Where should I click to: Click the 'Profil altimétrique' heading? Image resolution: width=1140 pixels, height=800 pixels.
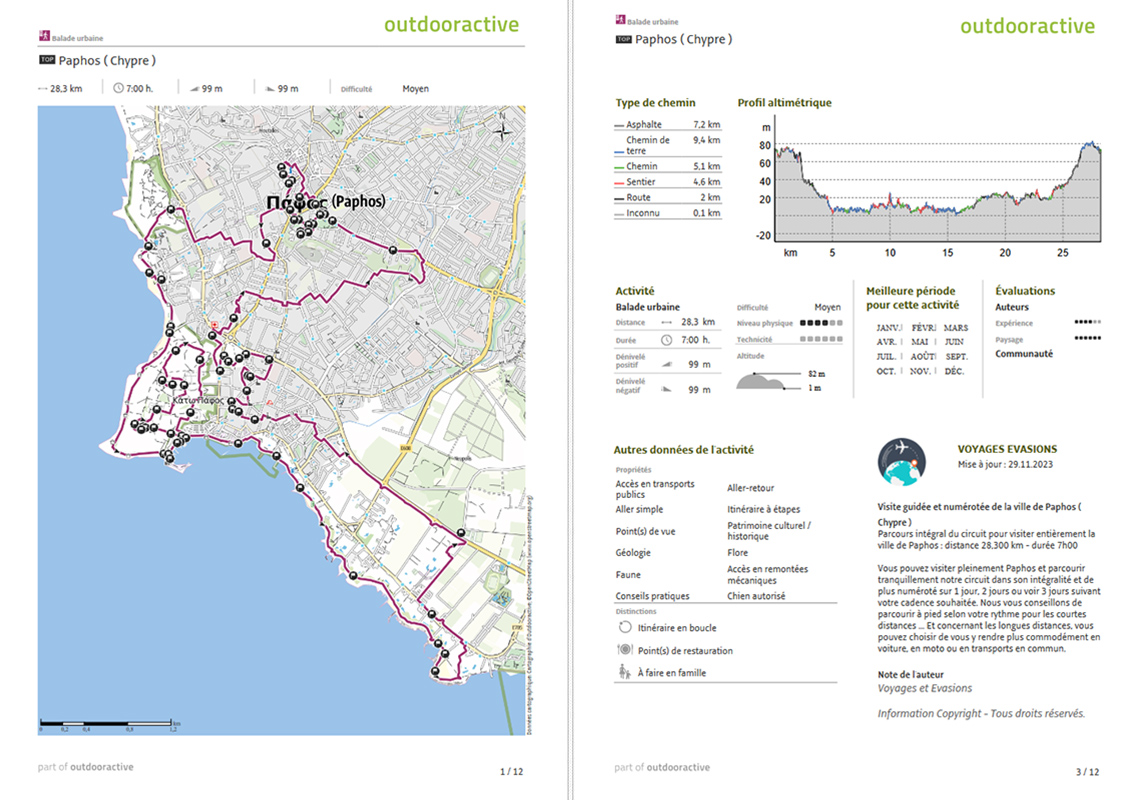coord(784,103)
